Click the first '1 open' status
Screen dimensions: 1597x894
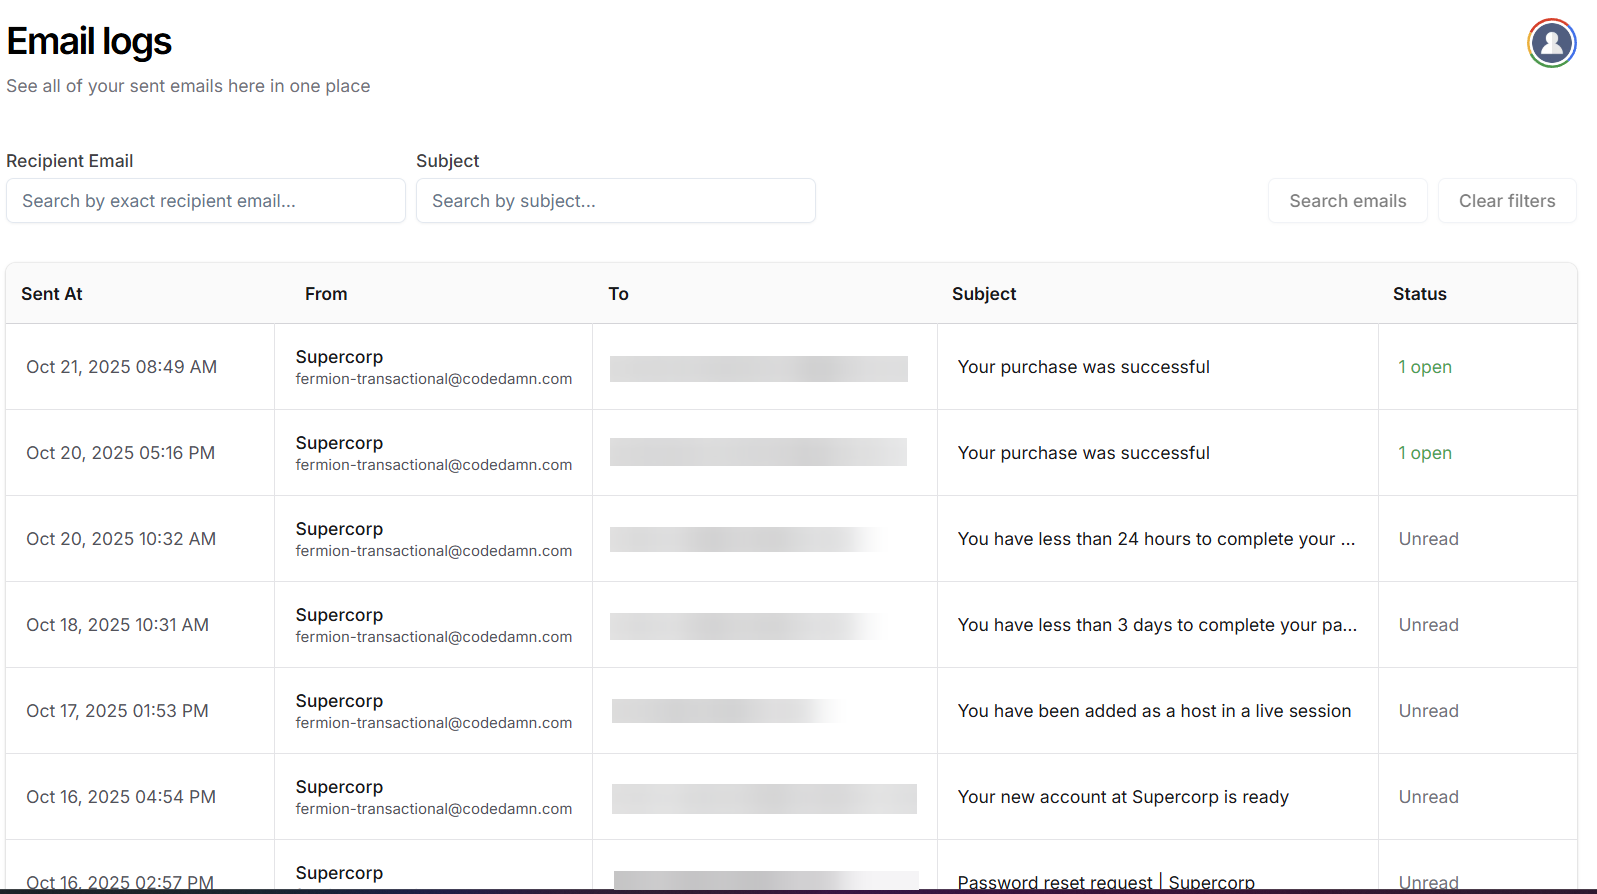pyautogui.click(x=1424, y=367)
